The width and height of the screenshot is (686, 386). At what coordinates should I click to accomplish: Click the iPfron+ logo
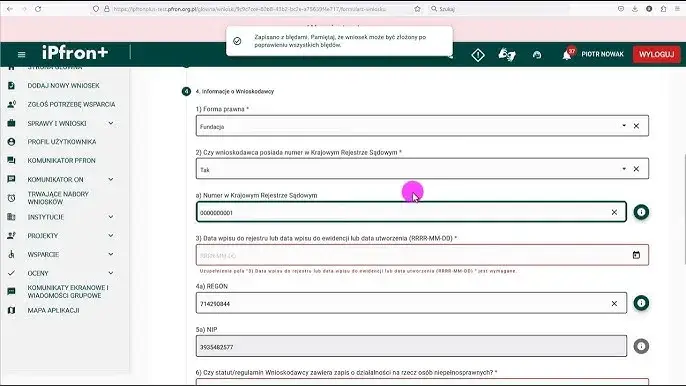(75, 53)
